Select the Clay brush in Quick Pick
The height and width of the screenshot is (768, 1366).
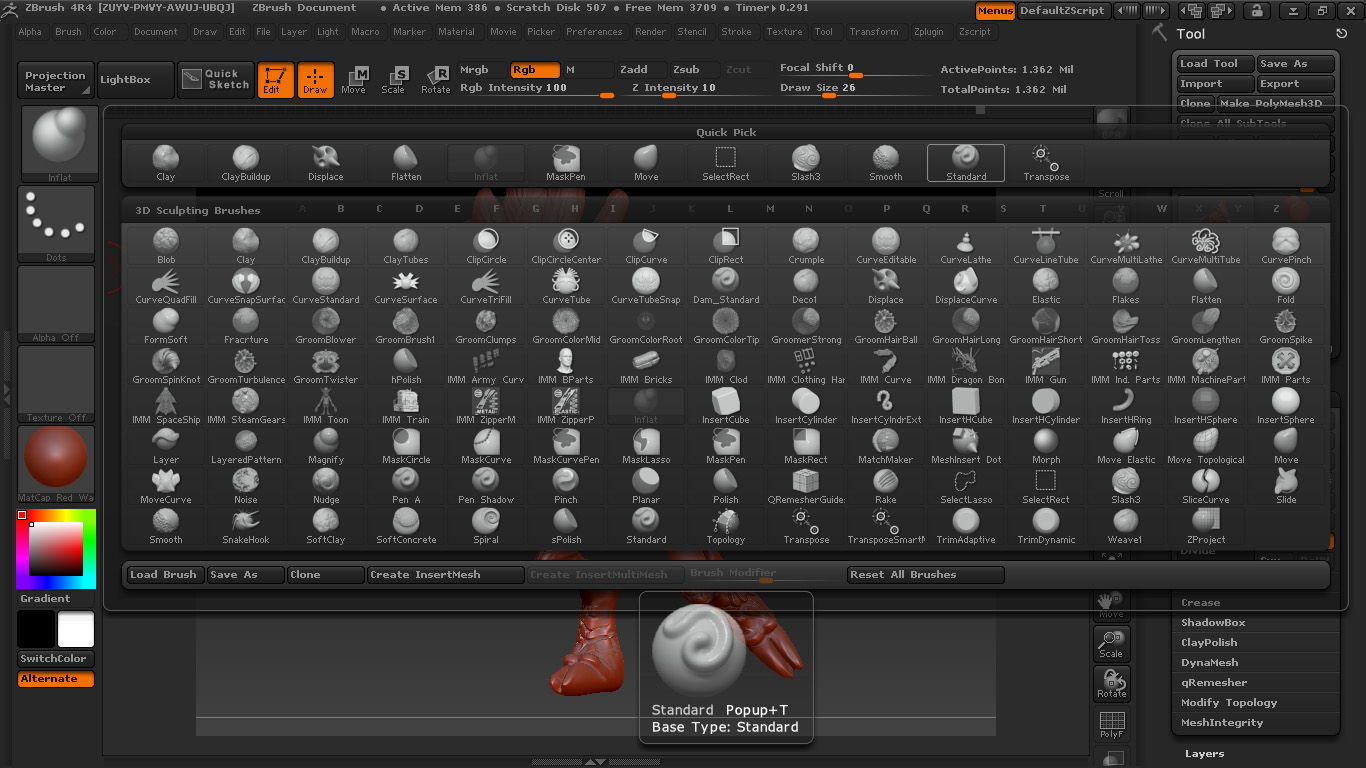click(x=166, y=164)
